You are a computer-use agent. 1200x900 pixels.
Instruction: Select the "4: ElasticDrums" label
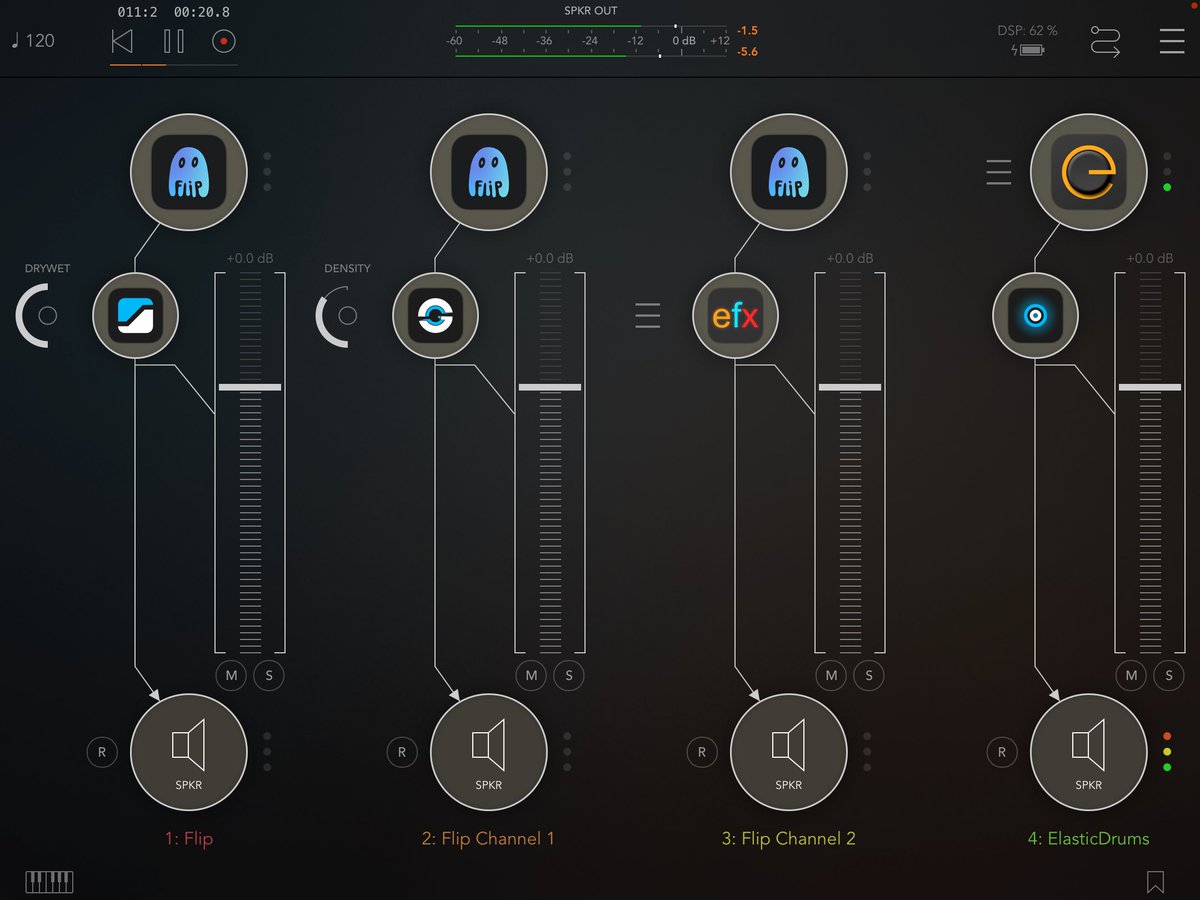(1089, 838)
